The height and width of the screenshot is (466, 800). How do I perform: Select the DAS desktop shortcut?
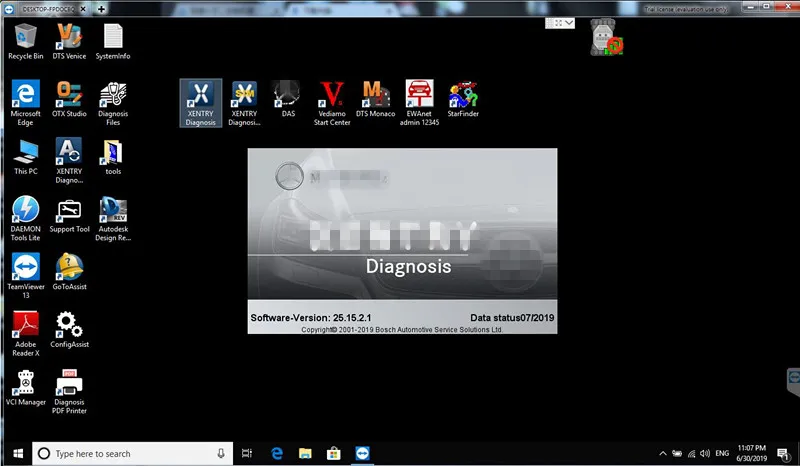click(x=288, y=99)
